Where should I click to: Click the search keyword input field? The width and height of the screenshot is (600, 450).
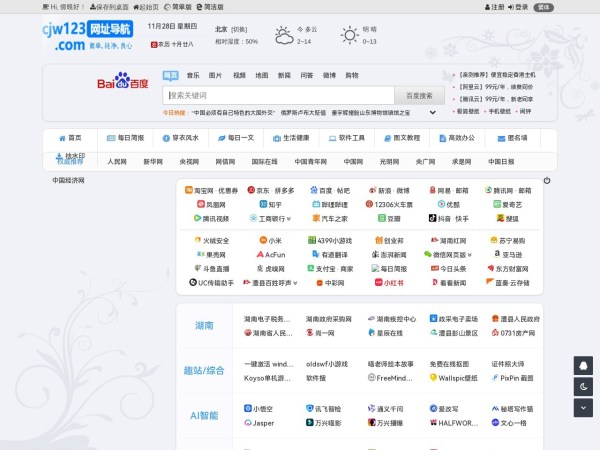pos(278,96)
